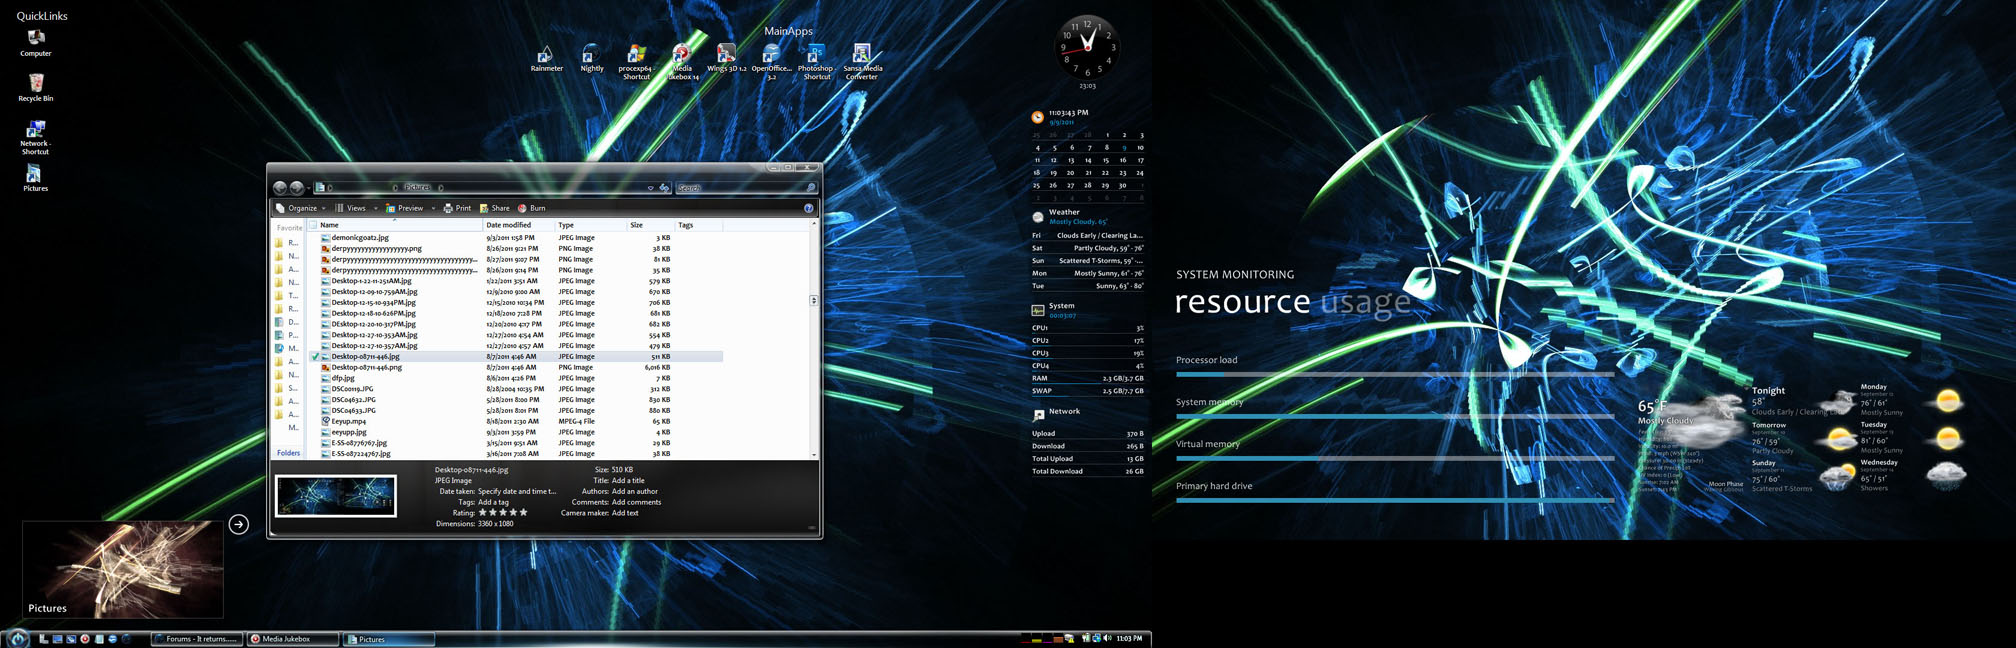The image size is (2016, 648).
Task: Click the Primary hard drive usage bar
Action: (x=1395, y=500)
